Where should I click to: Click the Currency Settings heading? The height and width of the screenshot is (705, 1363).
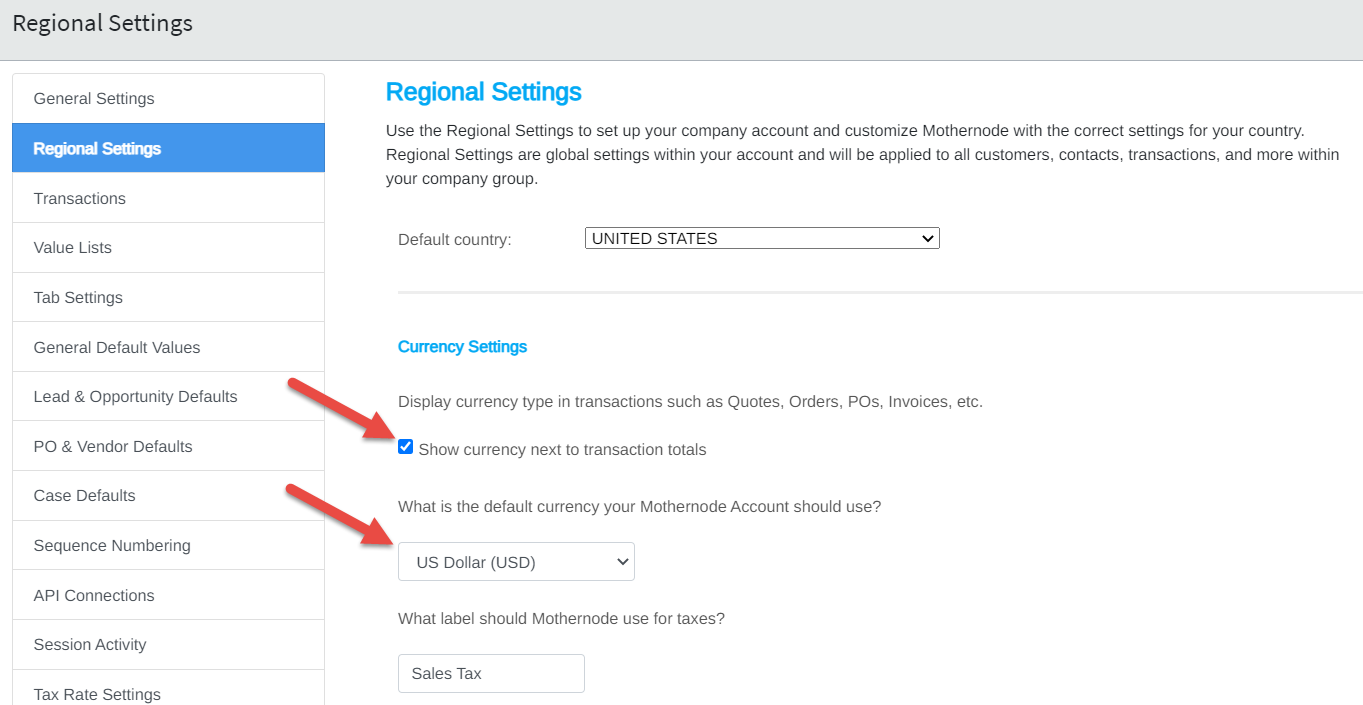tap(462, 346)
